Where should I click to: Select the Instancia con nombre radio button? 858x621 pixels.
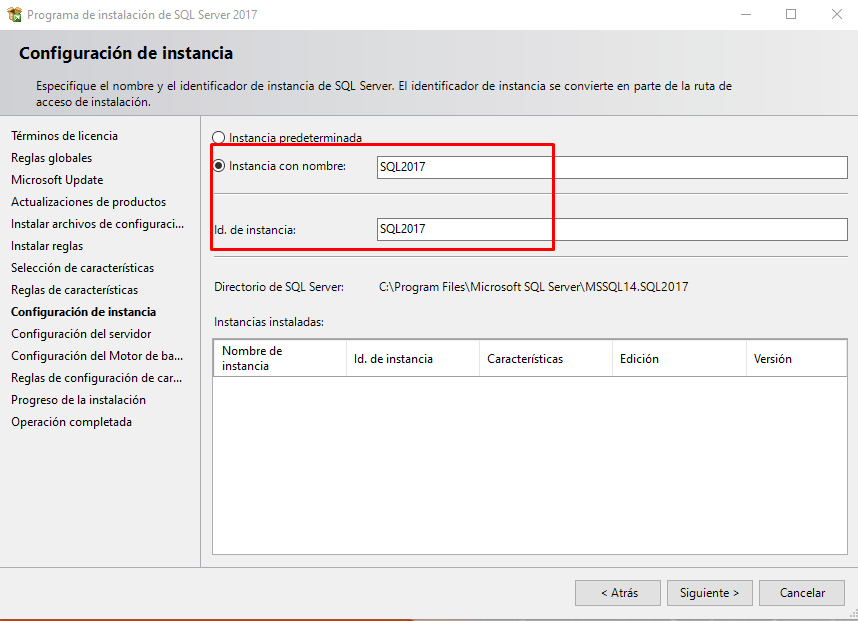[x=219, y=166]
